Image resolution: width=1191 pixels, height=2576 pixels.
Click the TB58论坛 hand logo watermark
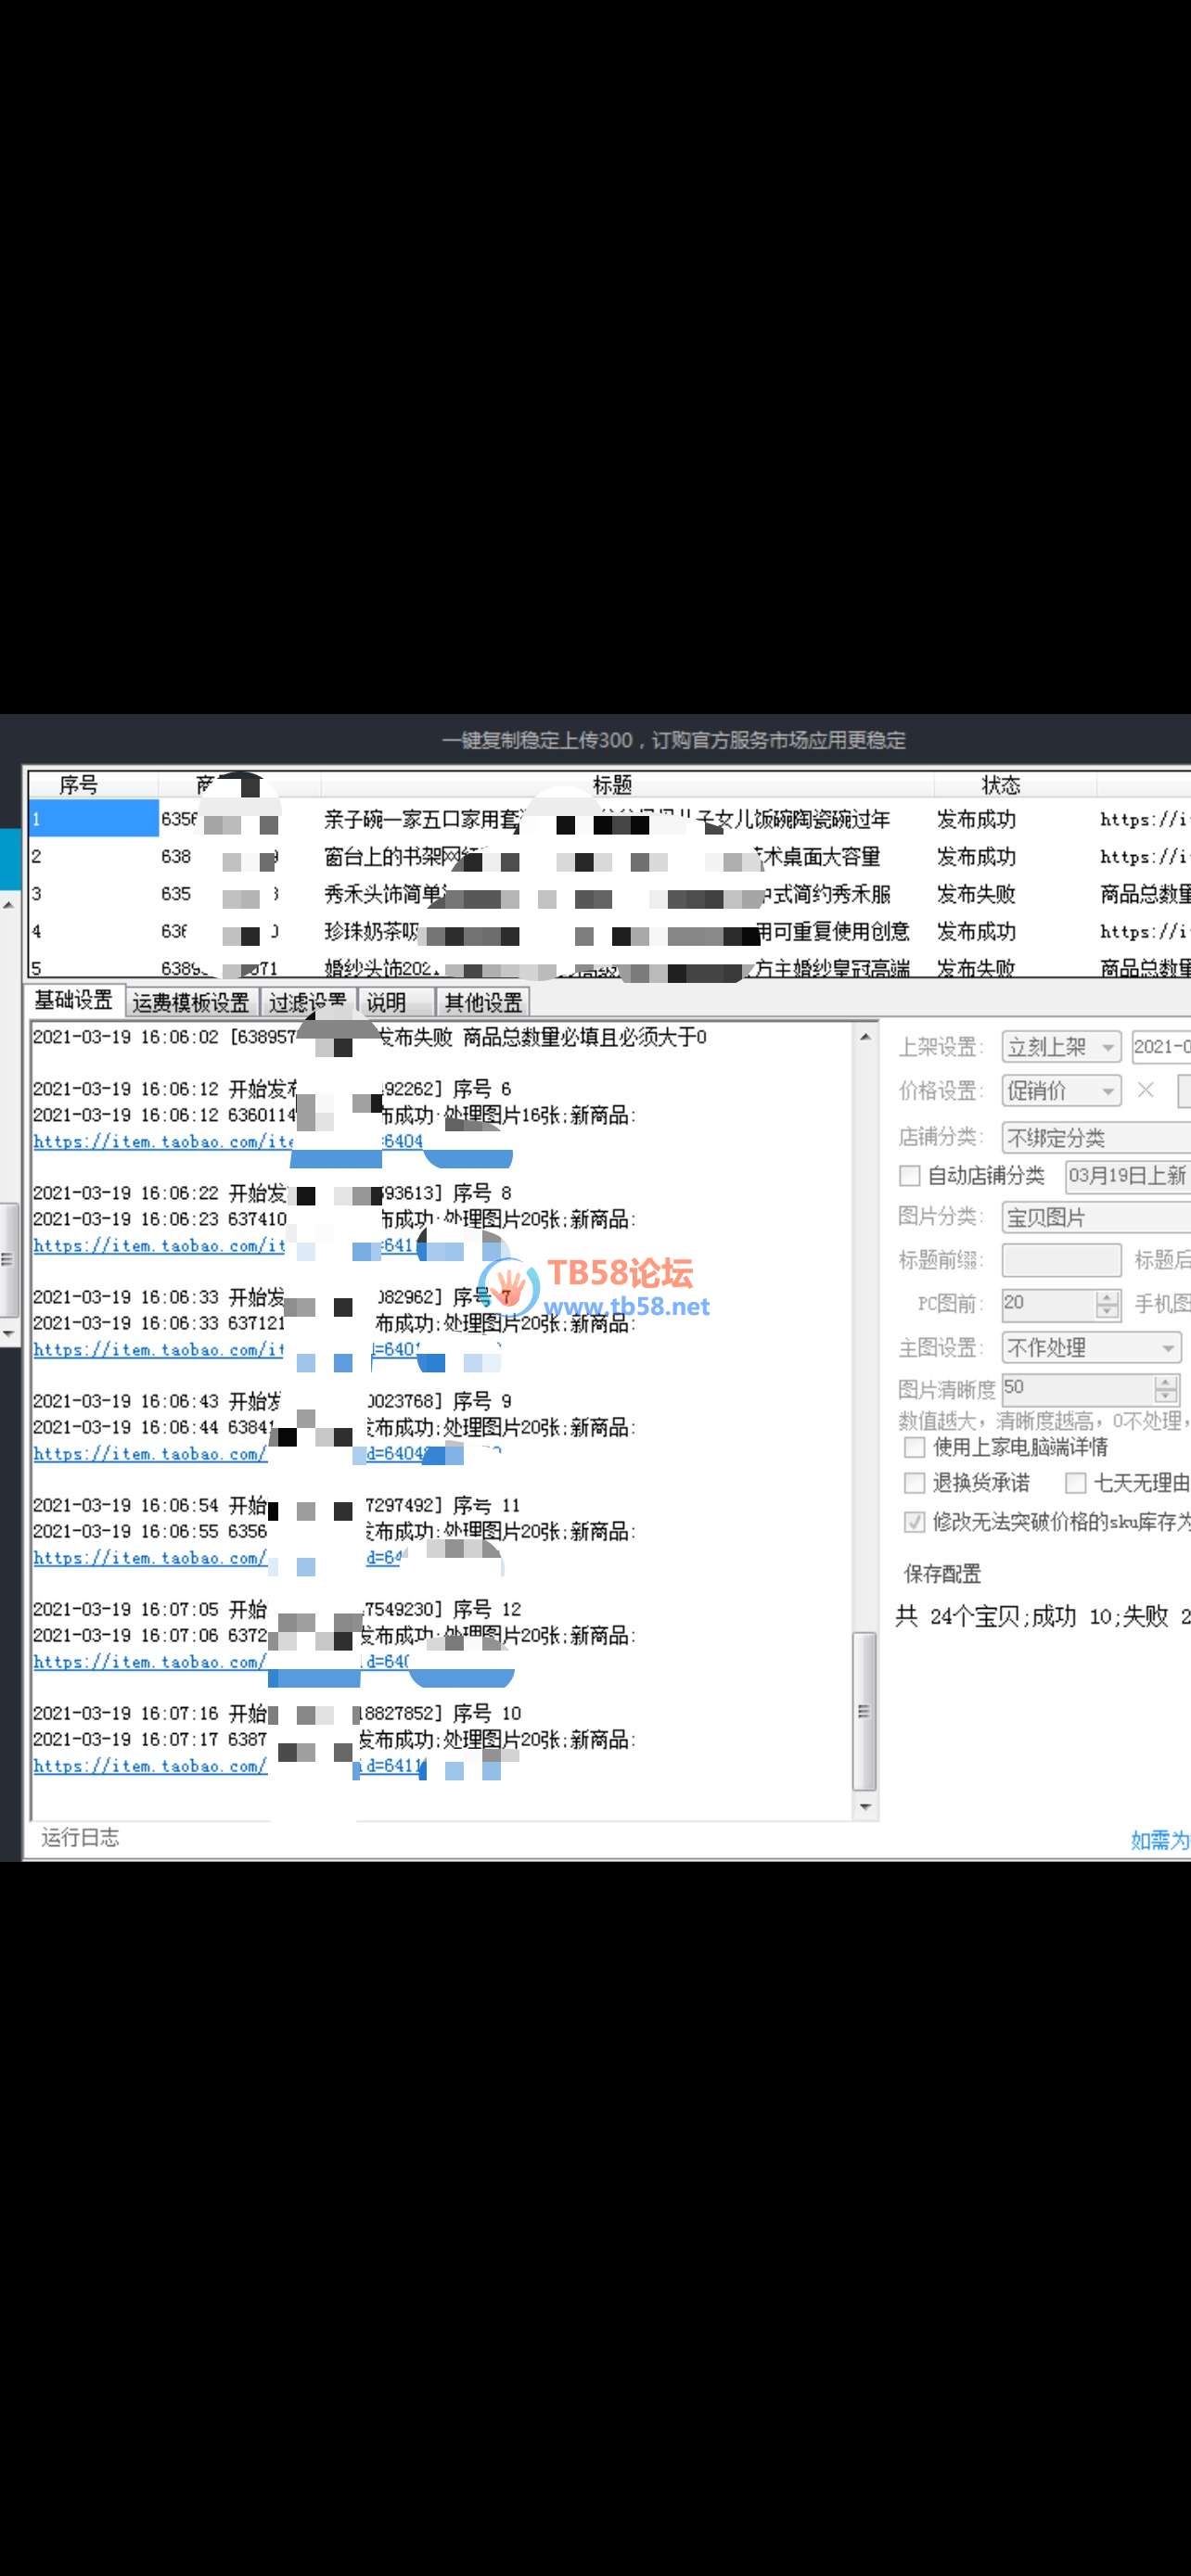click(x=509, y=1283)
